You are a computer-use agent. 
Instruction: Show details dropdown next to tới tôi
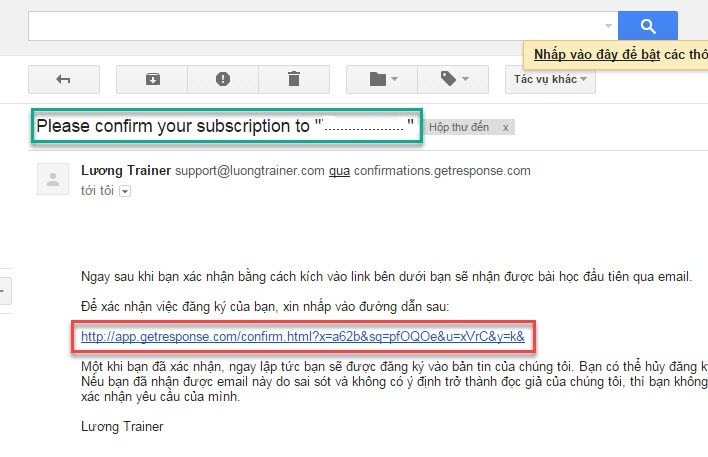[125, 191]
